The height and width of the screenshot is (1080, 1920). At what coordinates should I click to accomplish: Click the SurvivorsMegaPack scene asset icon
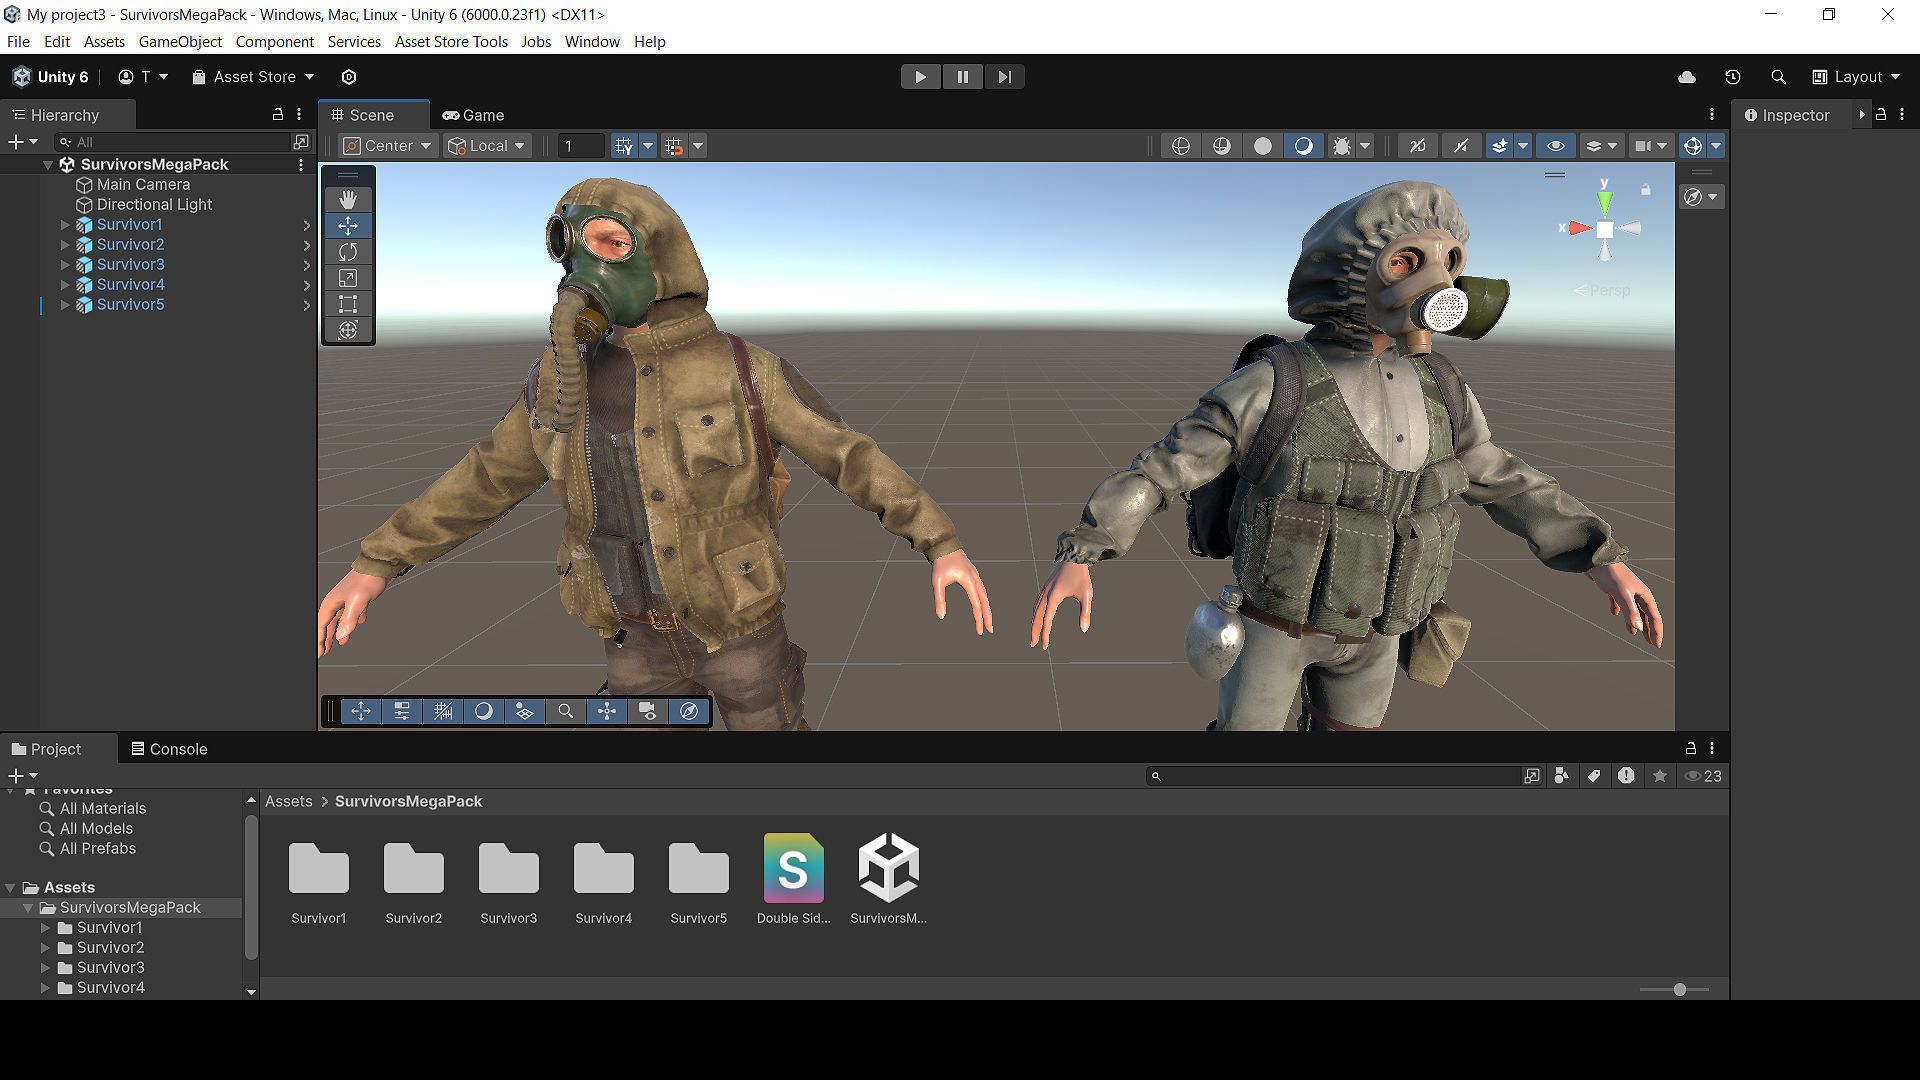pos(888,867)
